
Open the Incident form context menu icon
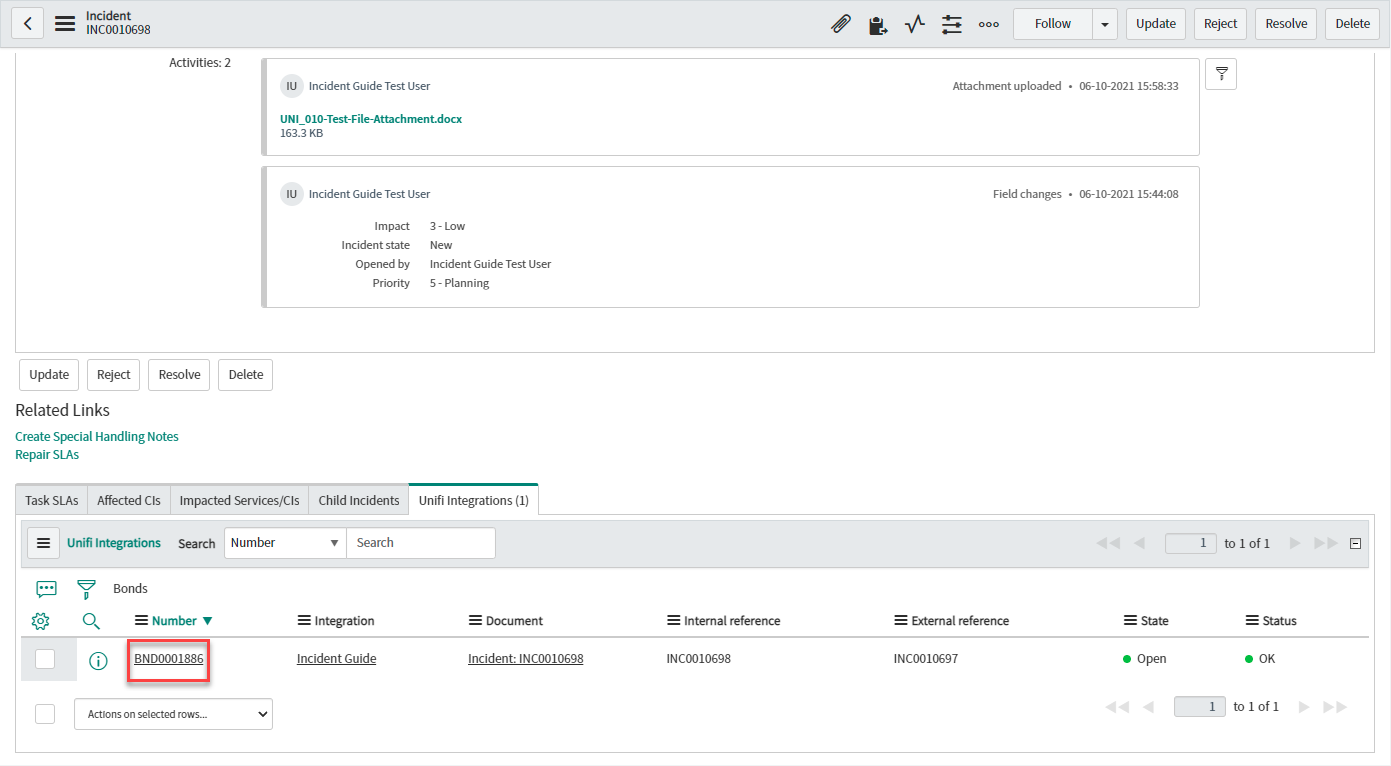(65, 24)
